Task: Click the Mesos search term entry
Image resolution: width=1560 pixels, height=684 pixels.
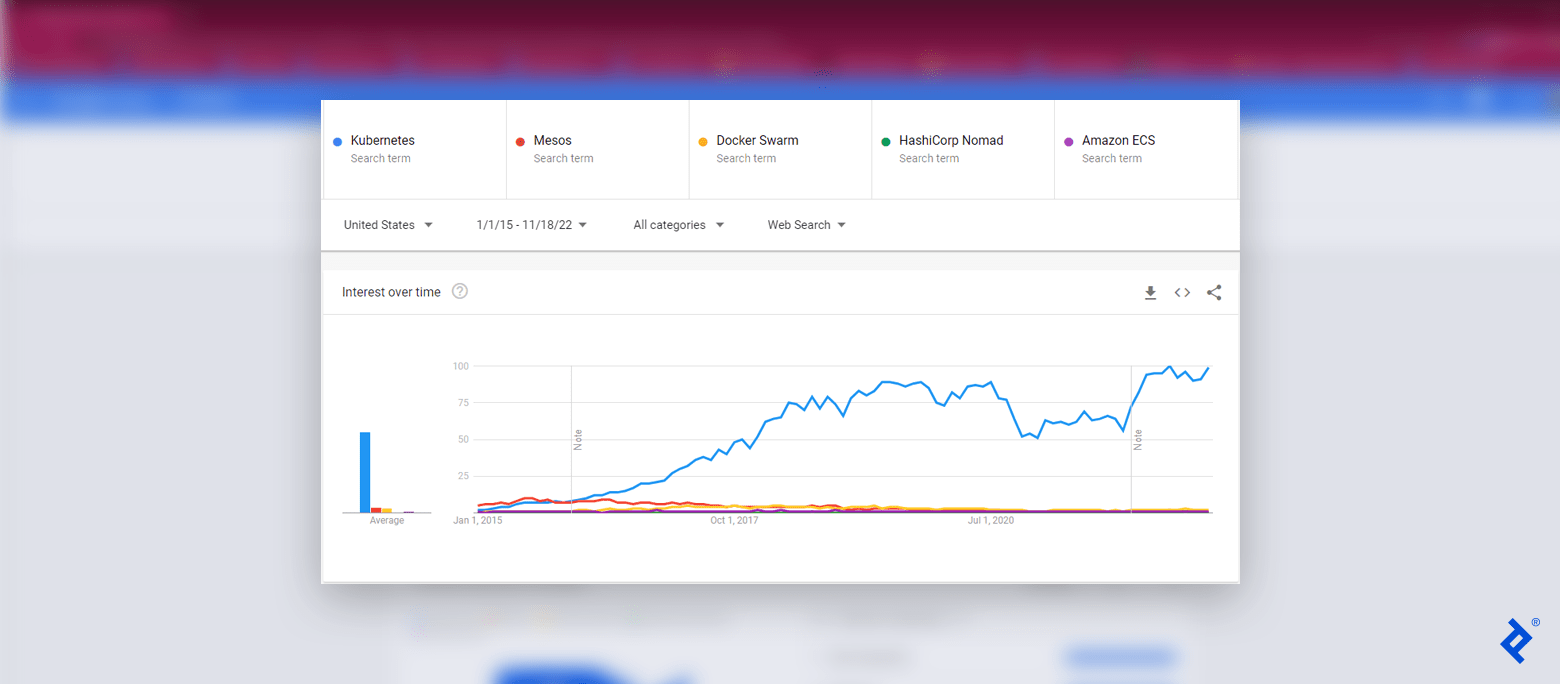Action: pos(595,148)
